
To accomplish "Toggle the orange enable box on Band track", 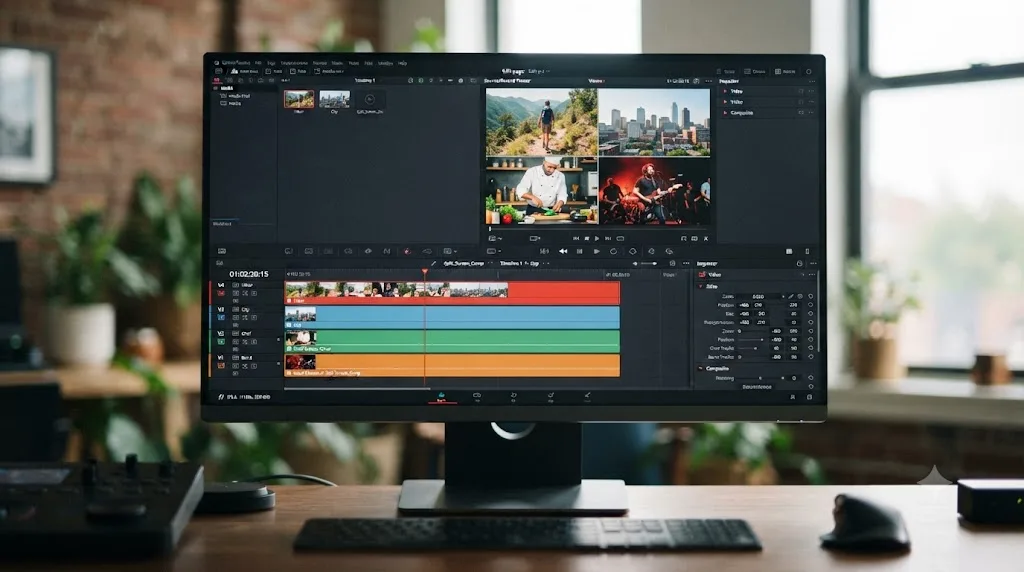I will point(221,366).
